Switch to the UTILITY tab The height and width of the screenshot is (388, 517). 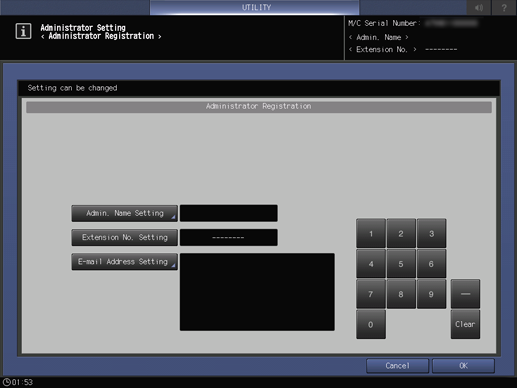click(x=255, y=7)
